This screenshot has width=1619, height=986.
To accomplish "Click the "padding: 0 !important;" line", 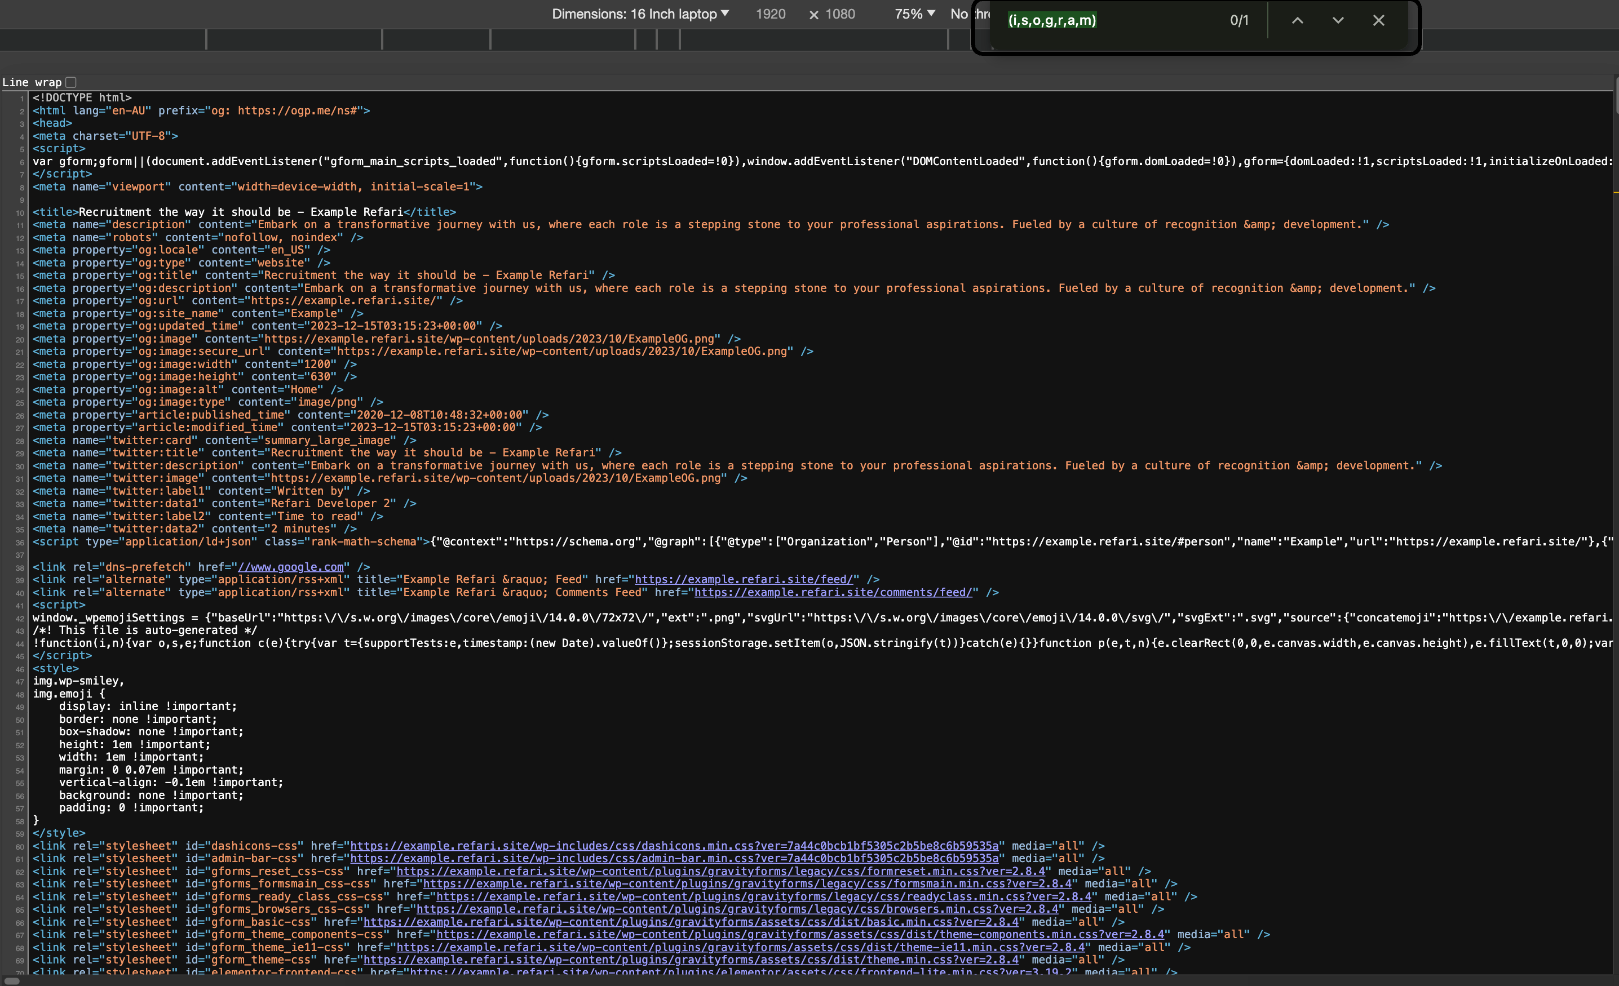I will tap(131, 808).
